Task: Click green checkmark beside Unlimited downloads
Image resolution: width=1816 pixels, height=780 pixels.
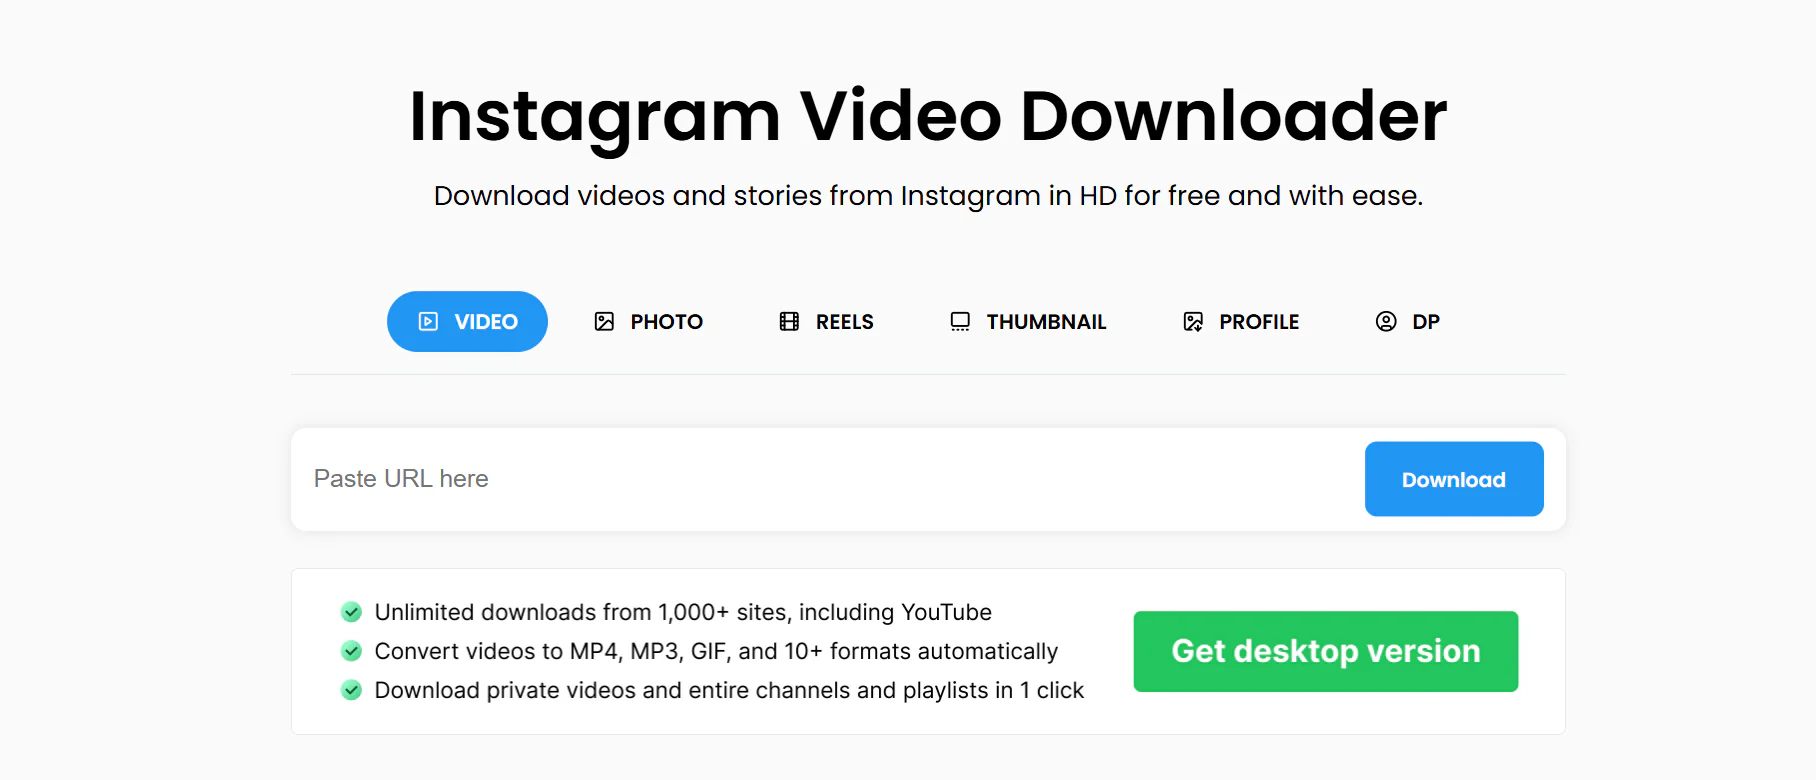Action: (x=351, y=612)
